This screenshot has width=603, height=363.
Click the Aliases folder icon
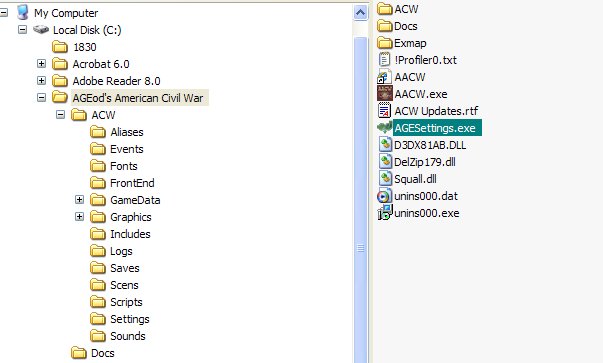pyautogui.click(x=98, y=132)
